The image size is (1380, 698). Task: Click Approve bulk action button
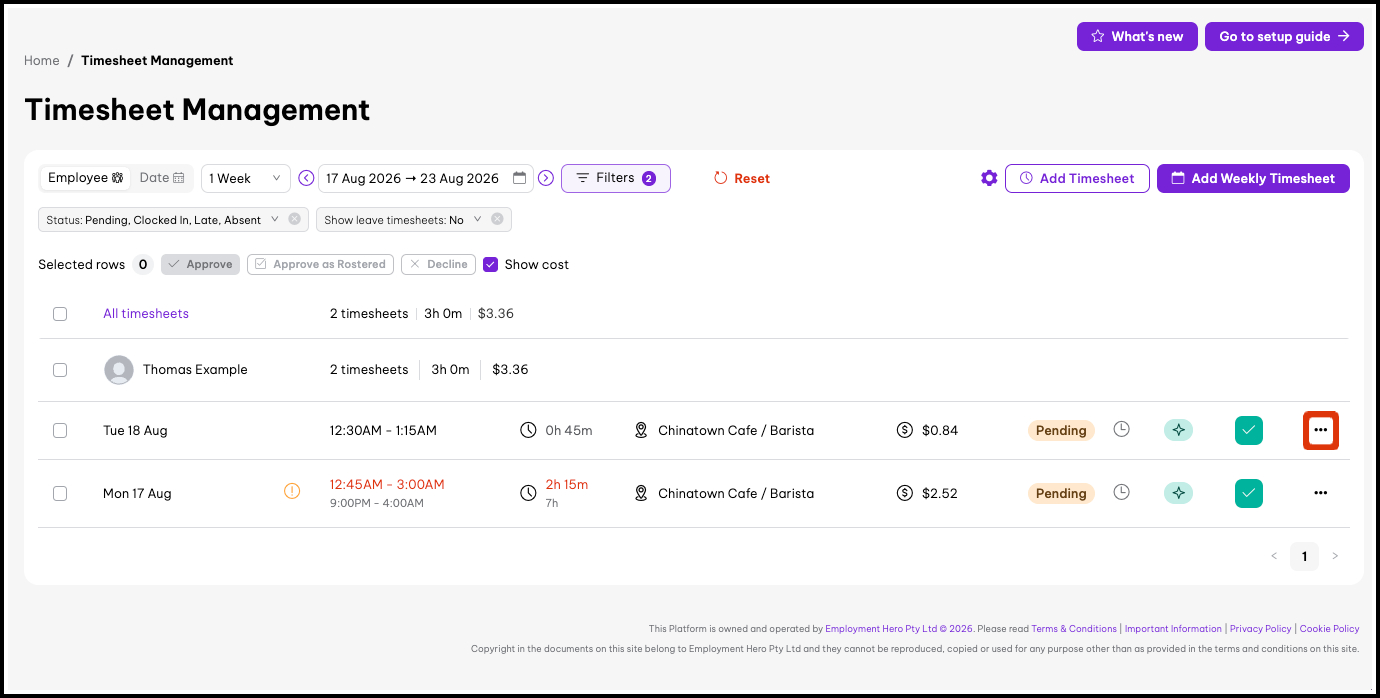point(200,264)
